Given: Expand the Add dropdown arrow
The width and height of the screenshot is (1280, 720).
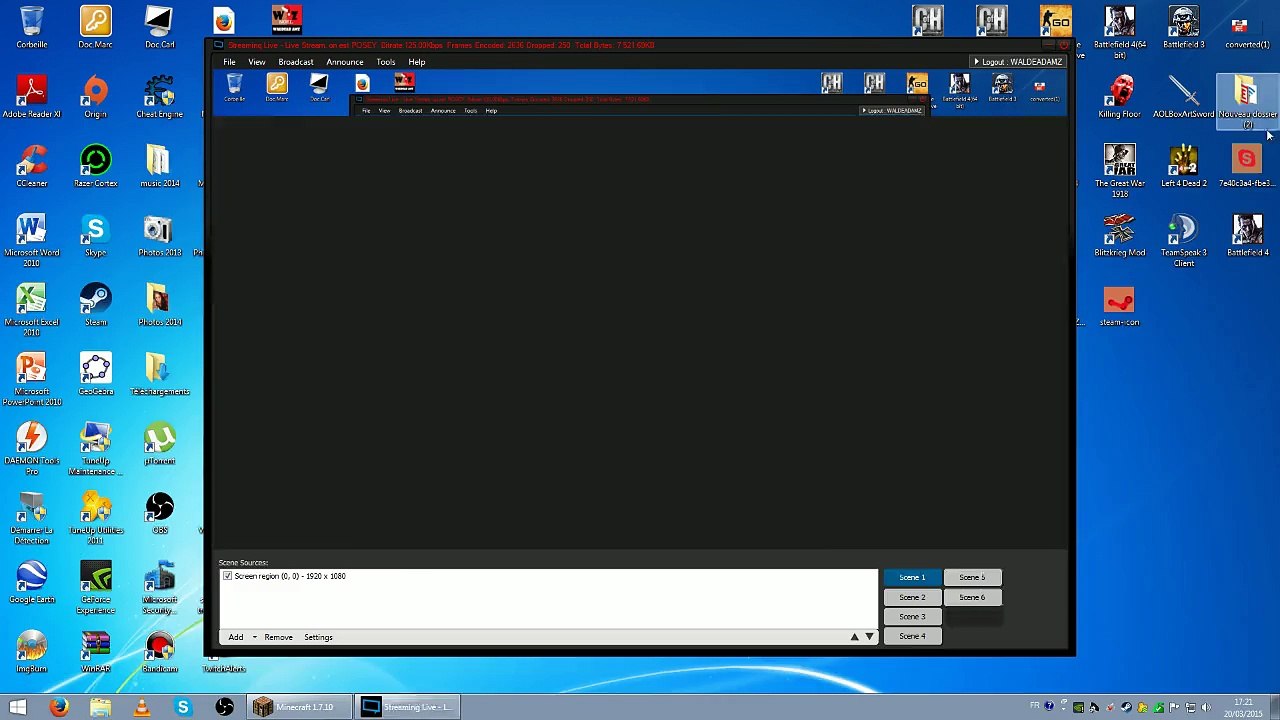Looking at the screenshot, I should pos(254,637).
